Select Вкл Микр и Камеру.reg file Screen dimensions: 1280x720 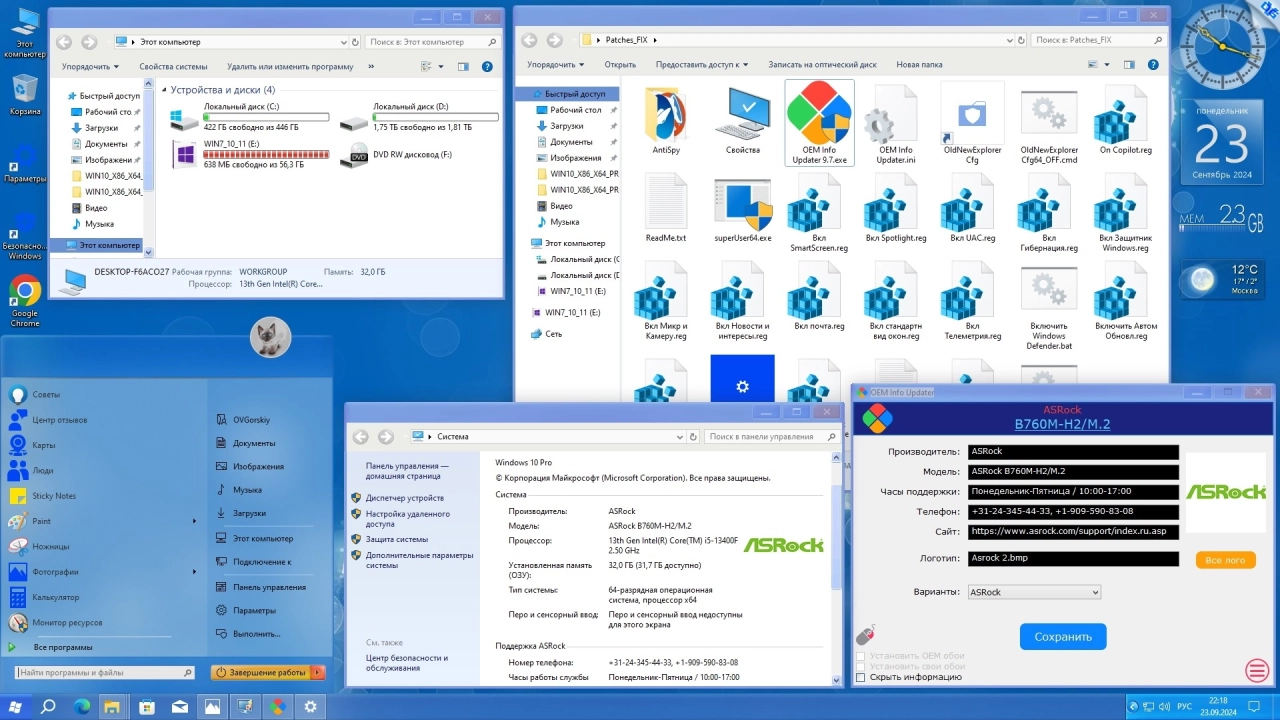(666, 300)
